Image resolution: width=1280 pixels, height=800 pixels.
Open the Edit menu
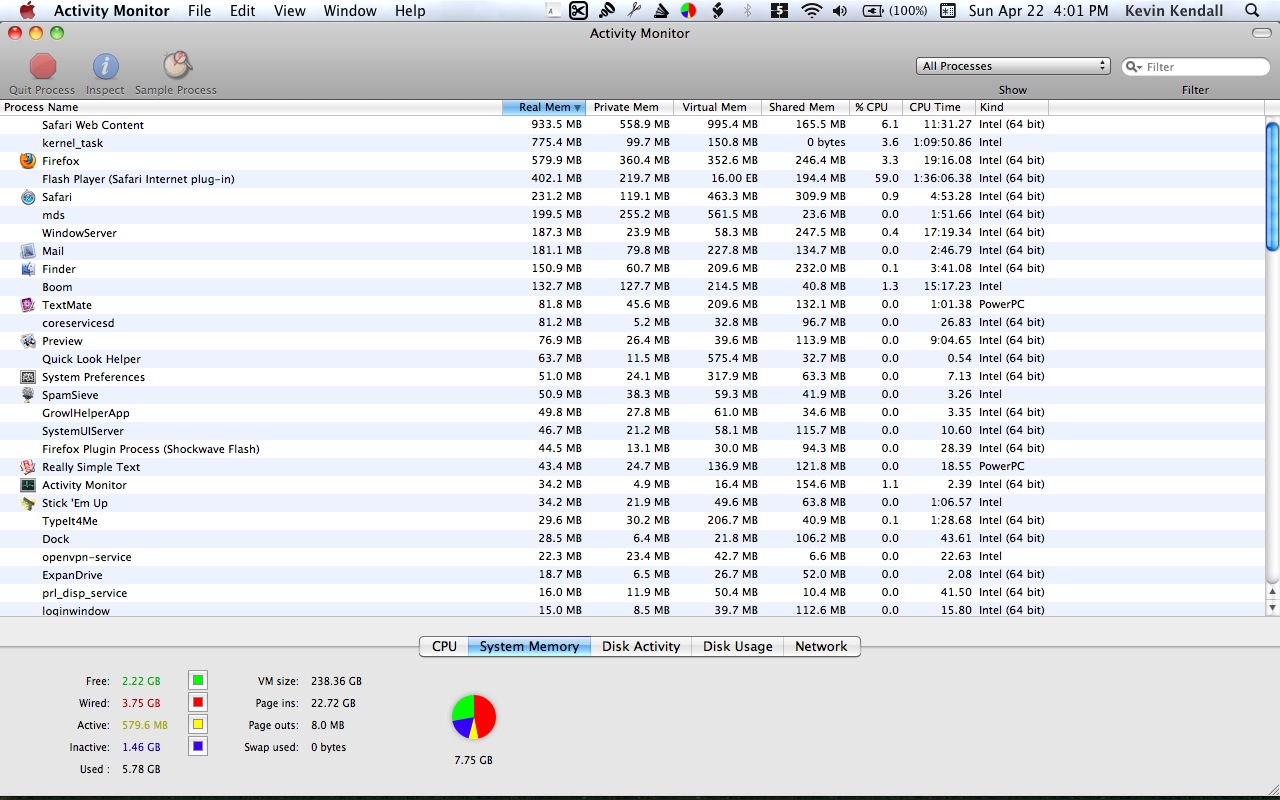[x=242, y=11]
